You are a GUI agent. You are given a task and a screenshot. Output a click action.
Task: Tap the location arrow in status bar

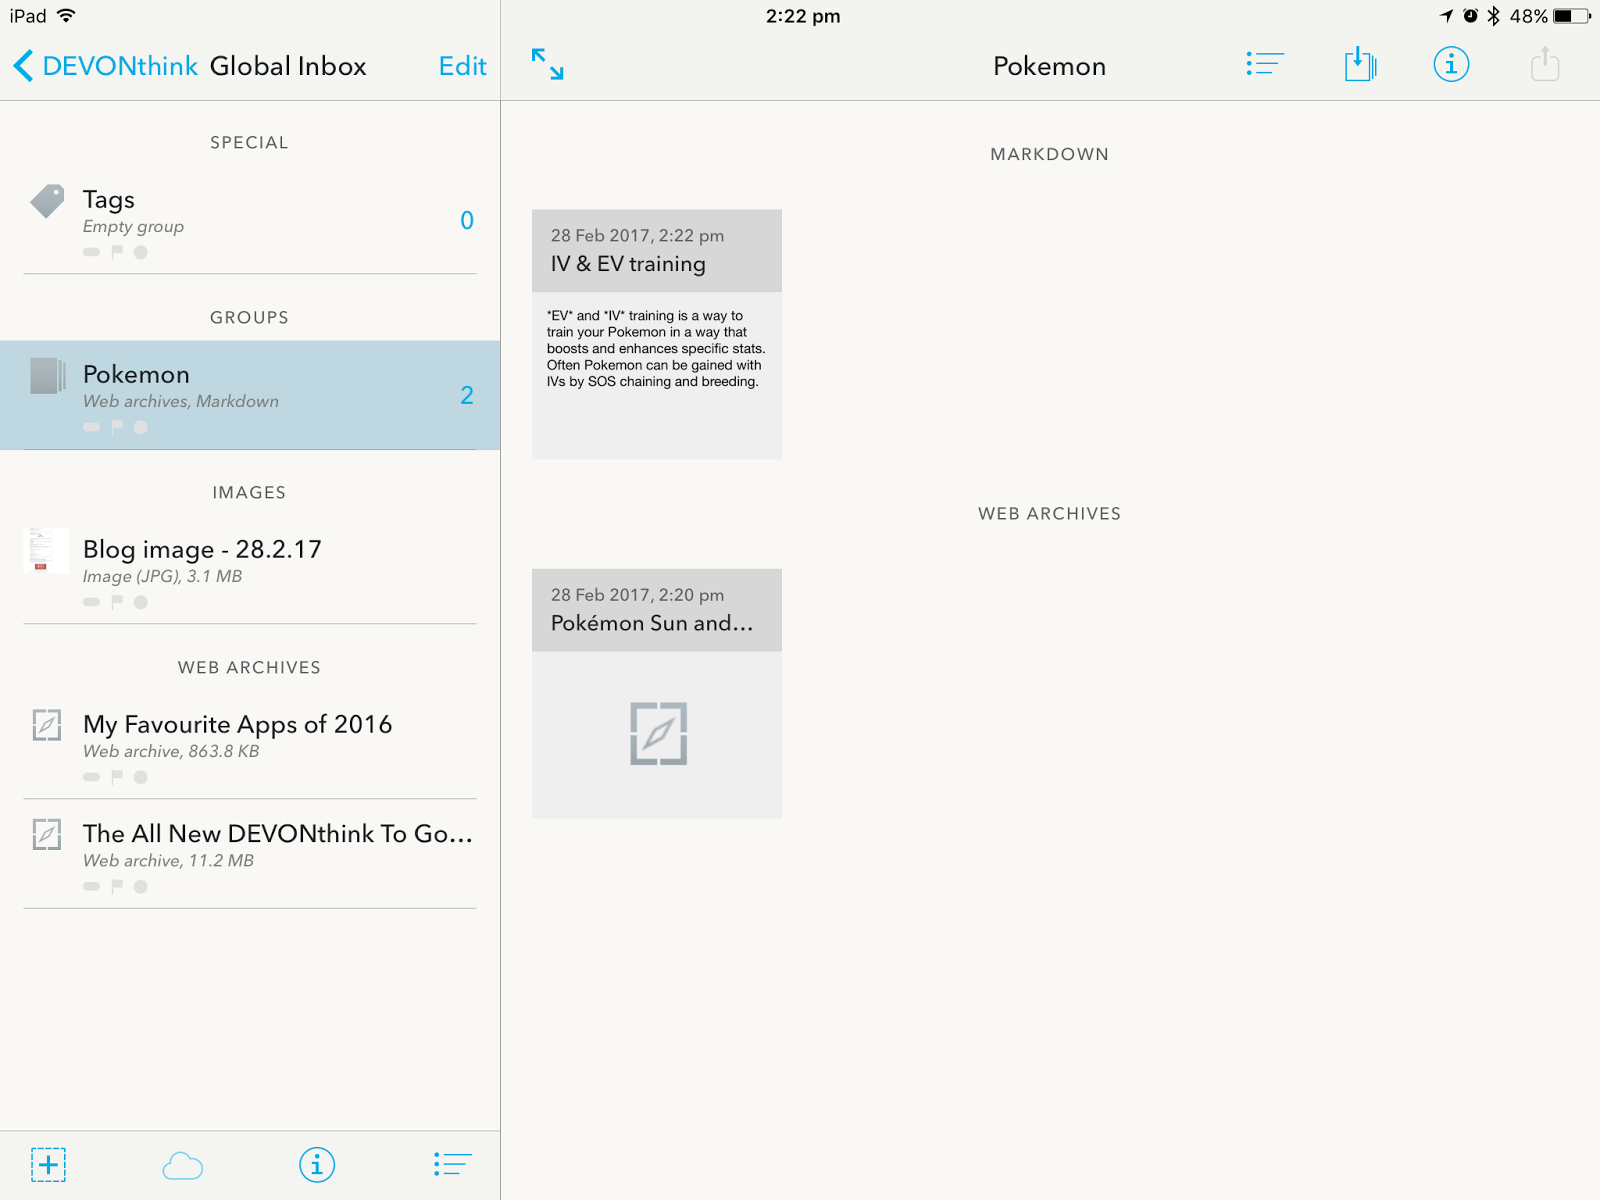pos(1446,16)
